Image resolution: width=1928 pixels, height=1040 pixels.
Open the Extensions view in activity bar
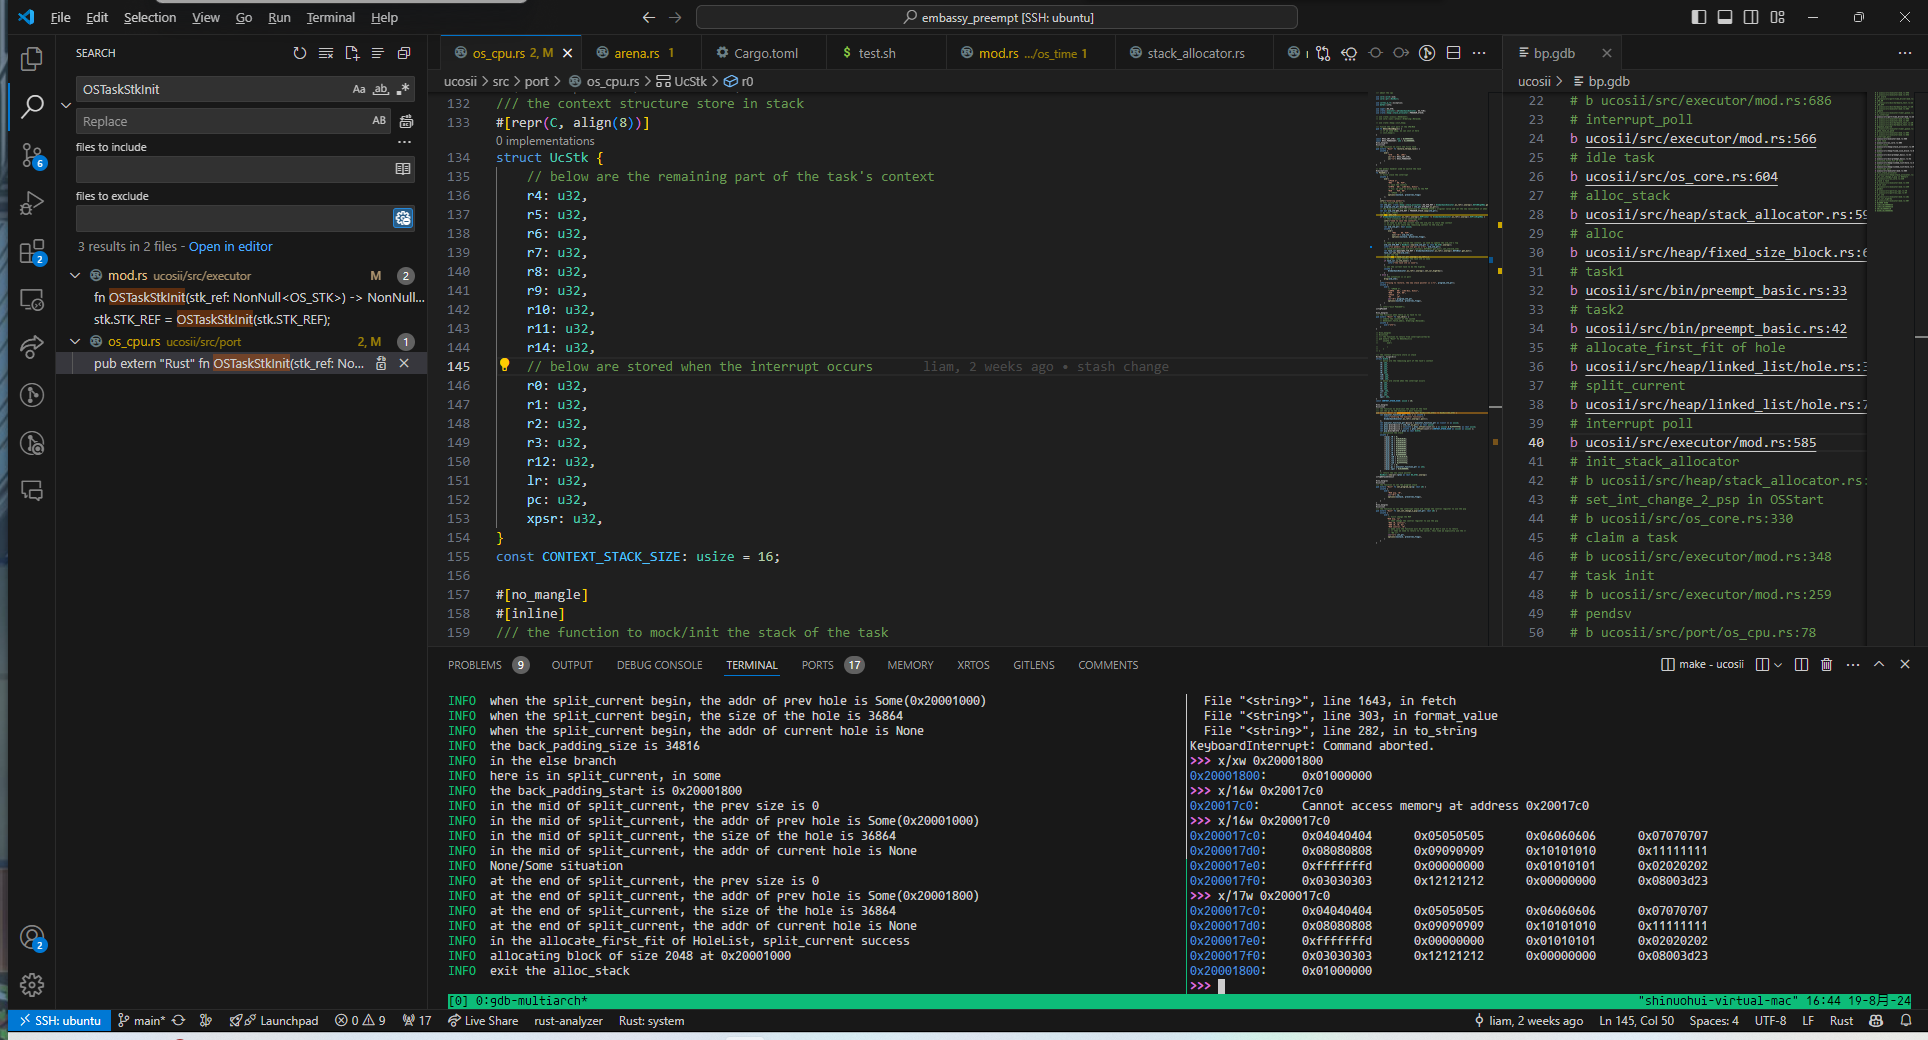32,251
